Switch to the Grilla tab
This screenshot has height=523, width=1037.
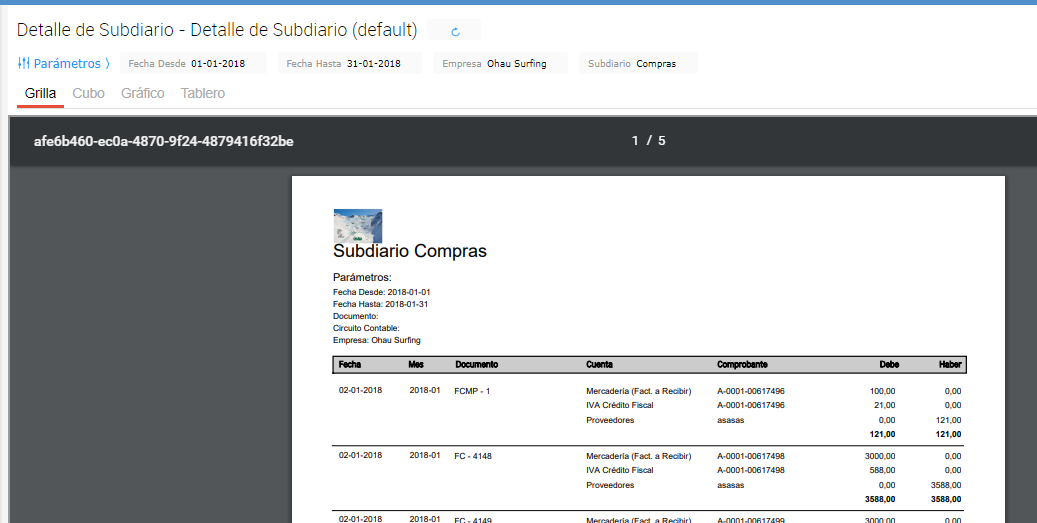(x=40, y=93)
